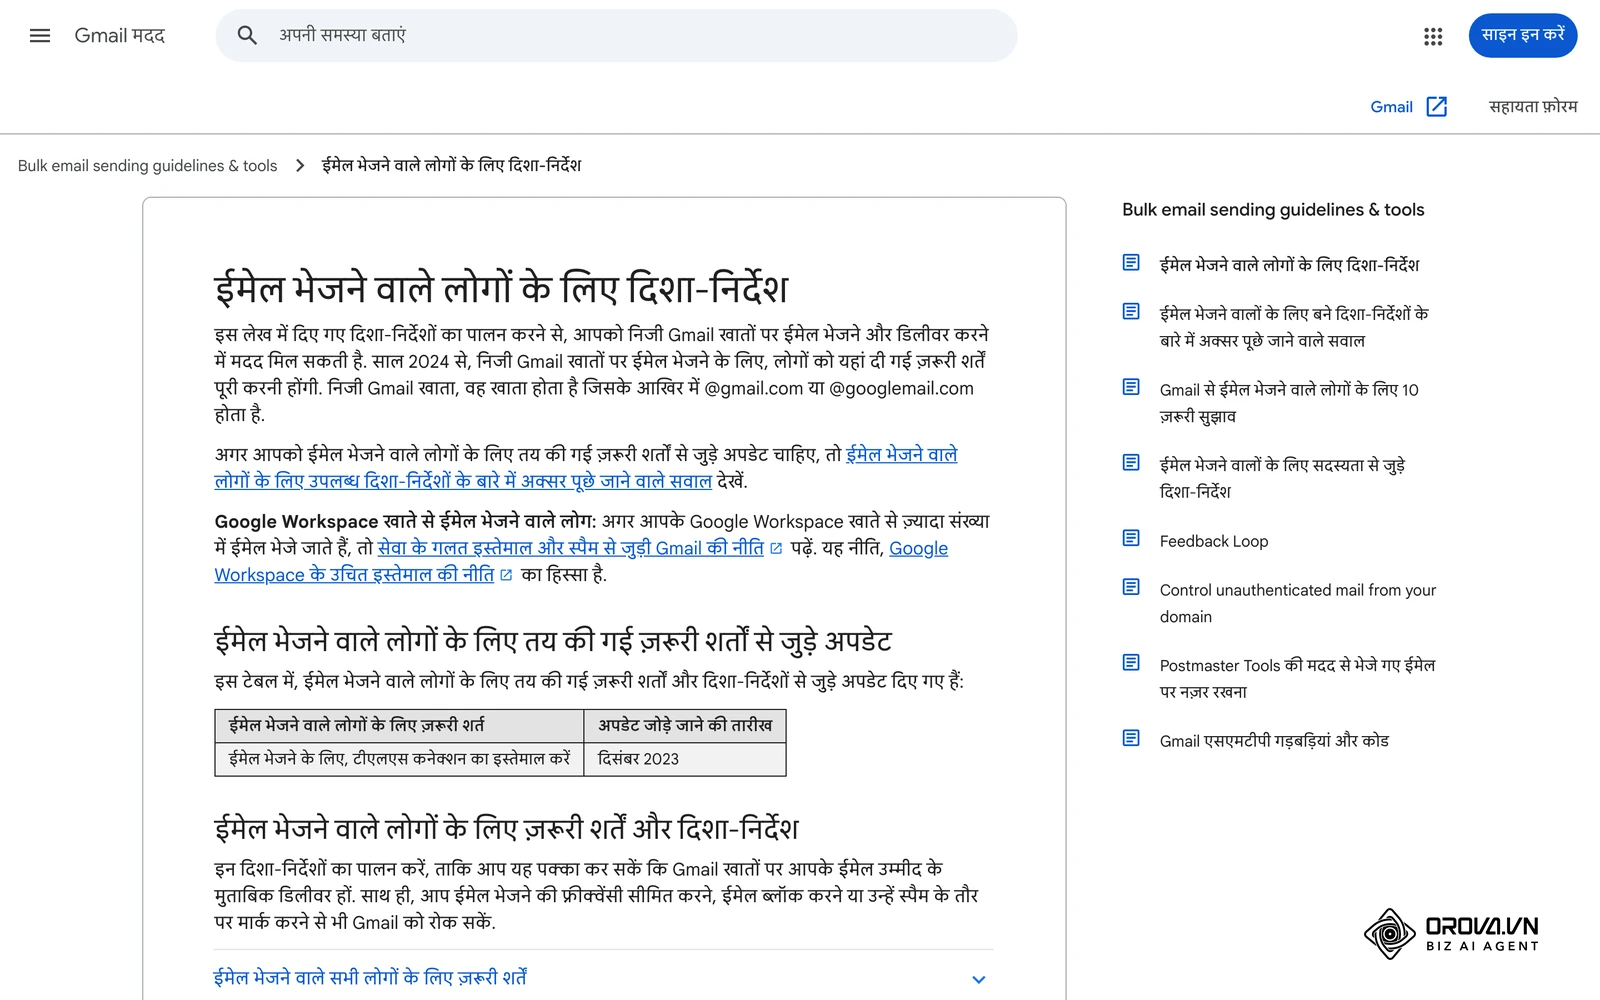Click the दिसंबर 2023 table cell
This screenshot has height=1000, width=1600.
(x=685, y=759)
